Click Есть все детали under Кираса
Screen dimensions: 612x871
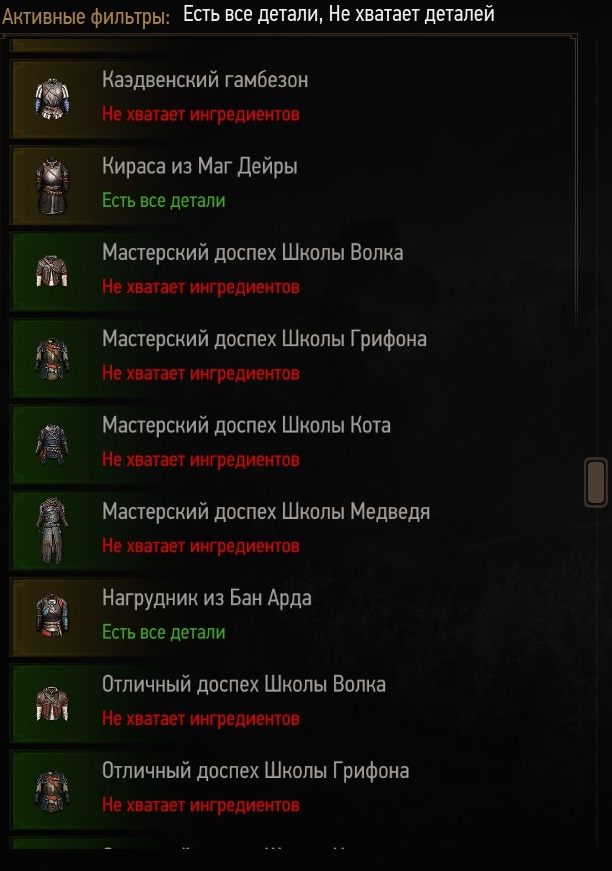163,201
